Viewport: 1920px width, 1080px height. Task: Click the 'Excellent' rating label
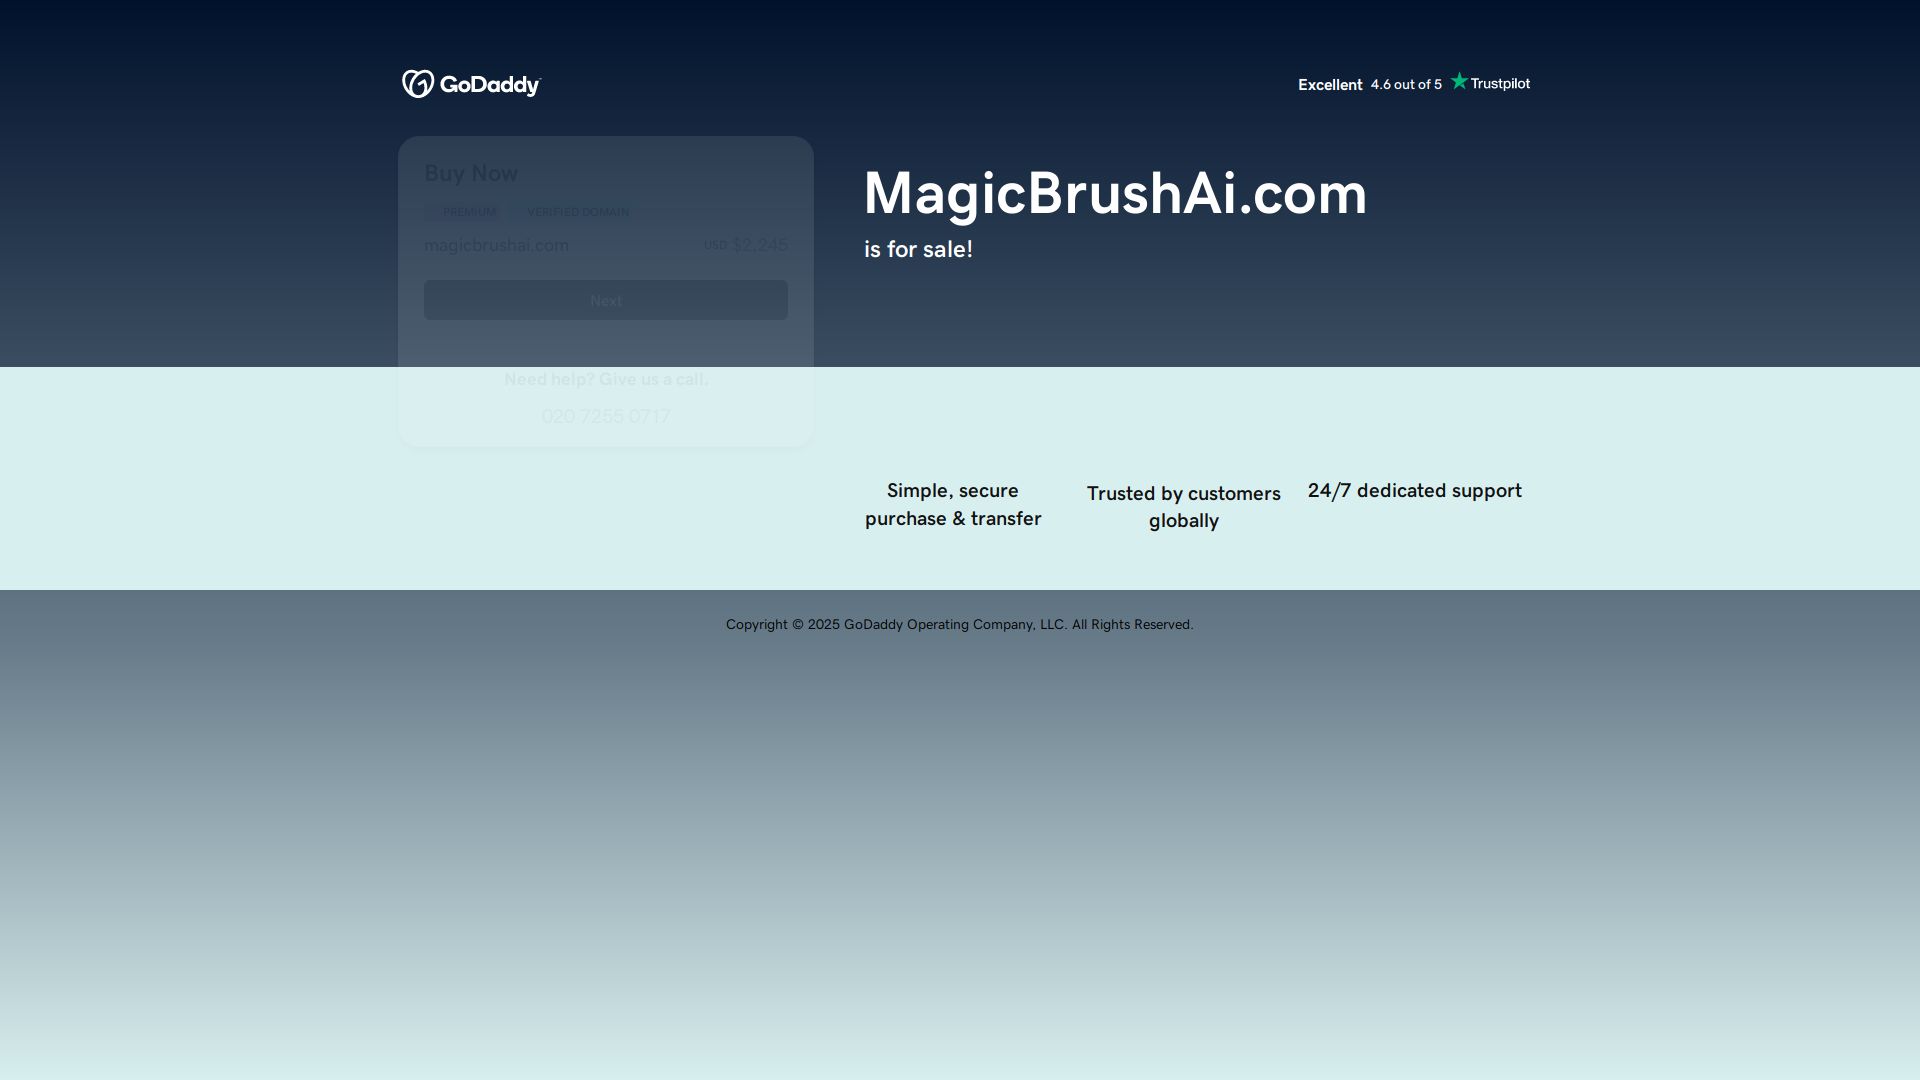pyautogui.click(x=1330, y=85)
